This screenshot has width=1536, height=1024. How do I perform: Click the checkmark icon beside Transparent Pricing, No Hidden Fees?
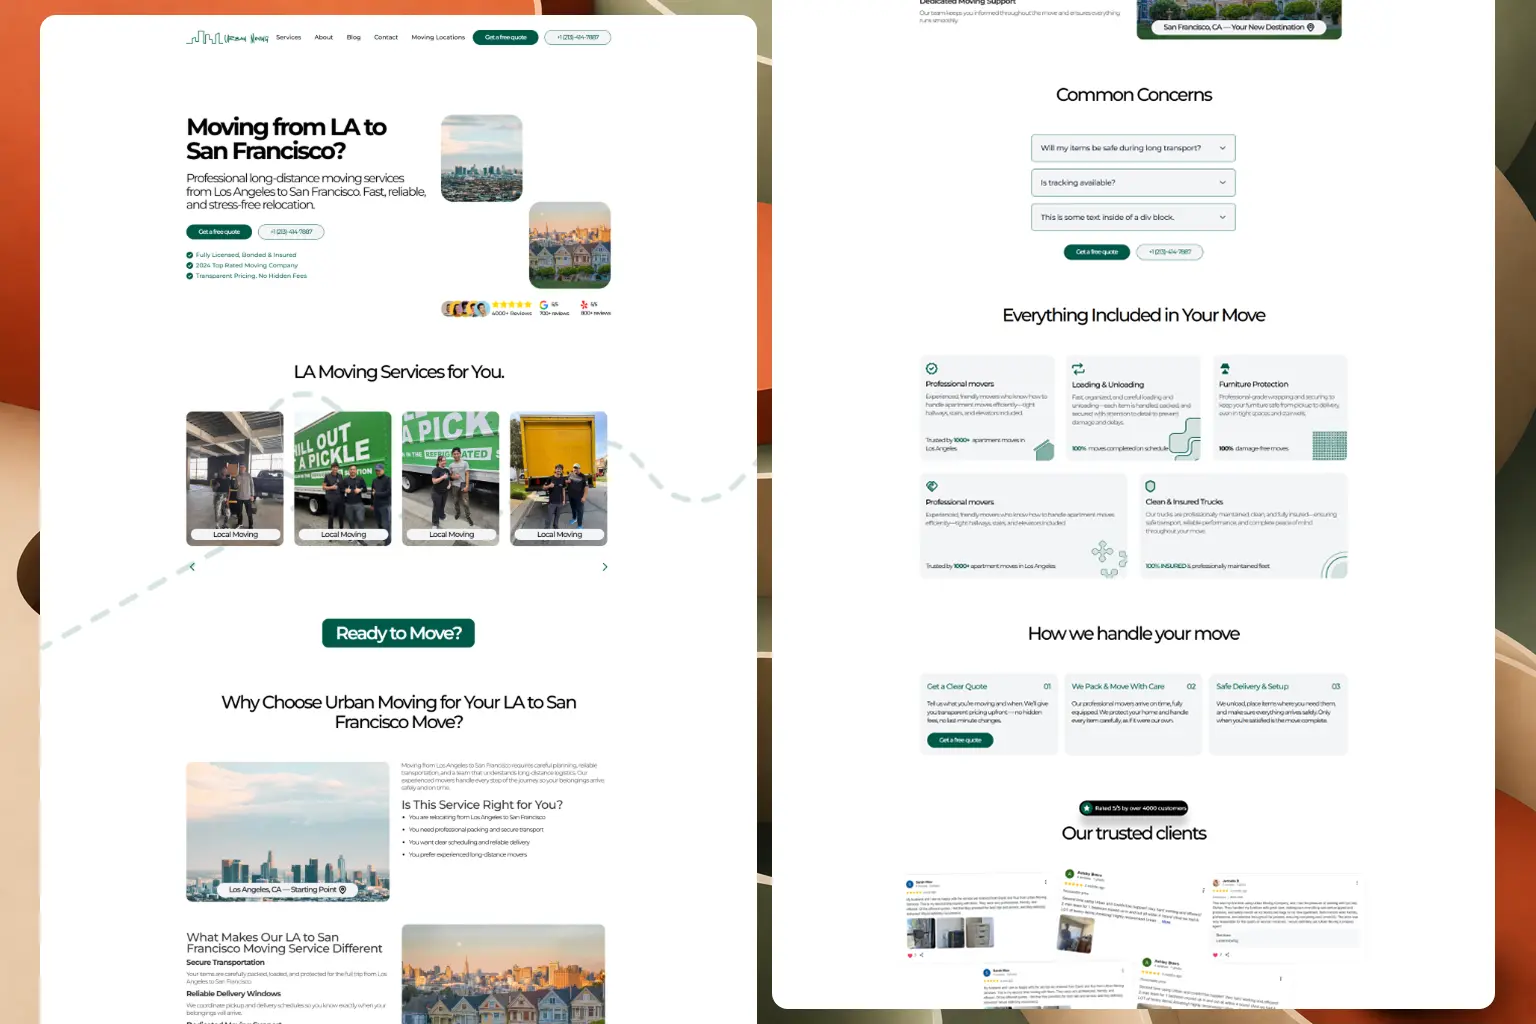[190, 276]
